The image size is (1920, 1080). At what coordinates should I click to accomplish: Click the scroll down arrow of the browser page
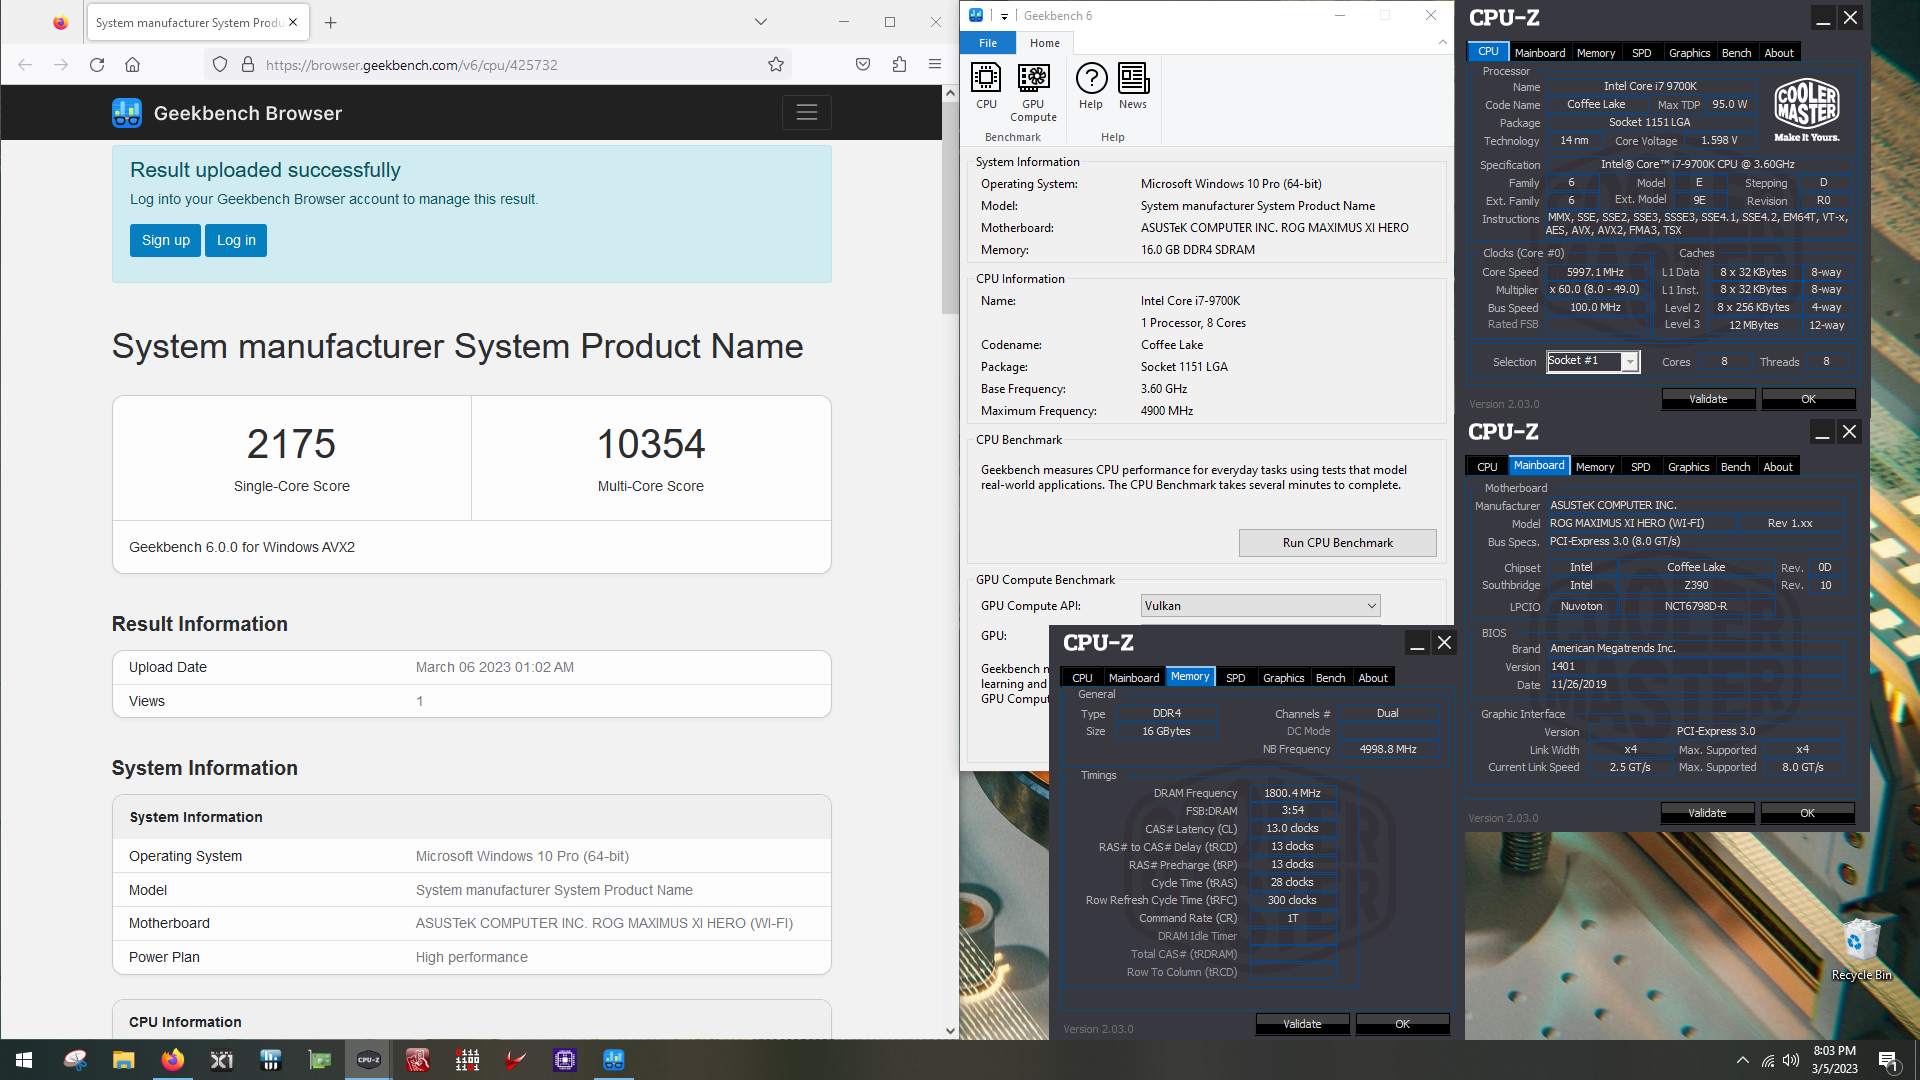pos(949,1030)
